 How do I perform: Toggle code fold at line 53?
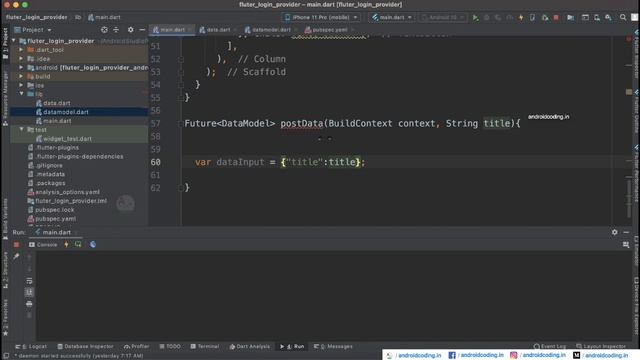coord(181,72)
